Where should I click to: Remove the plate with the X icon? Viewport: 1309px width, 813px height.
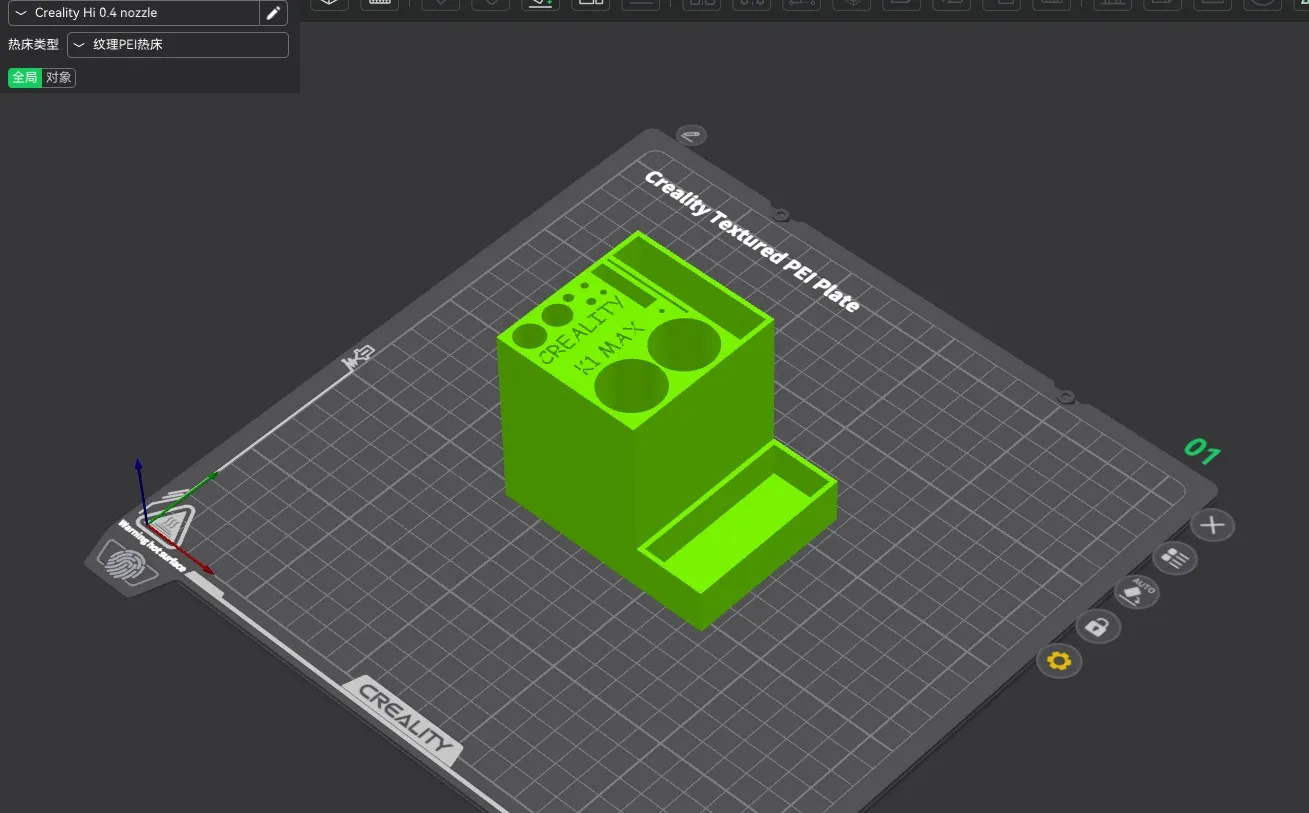(1212, 525)
